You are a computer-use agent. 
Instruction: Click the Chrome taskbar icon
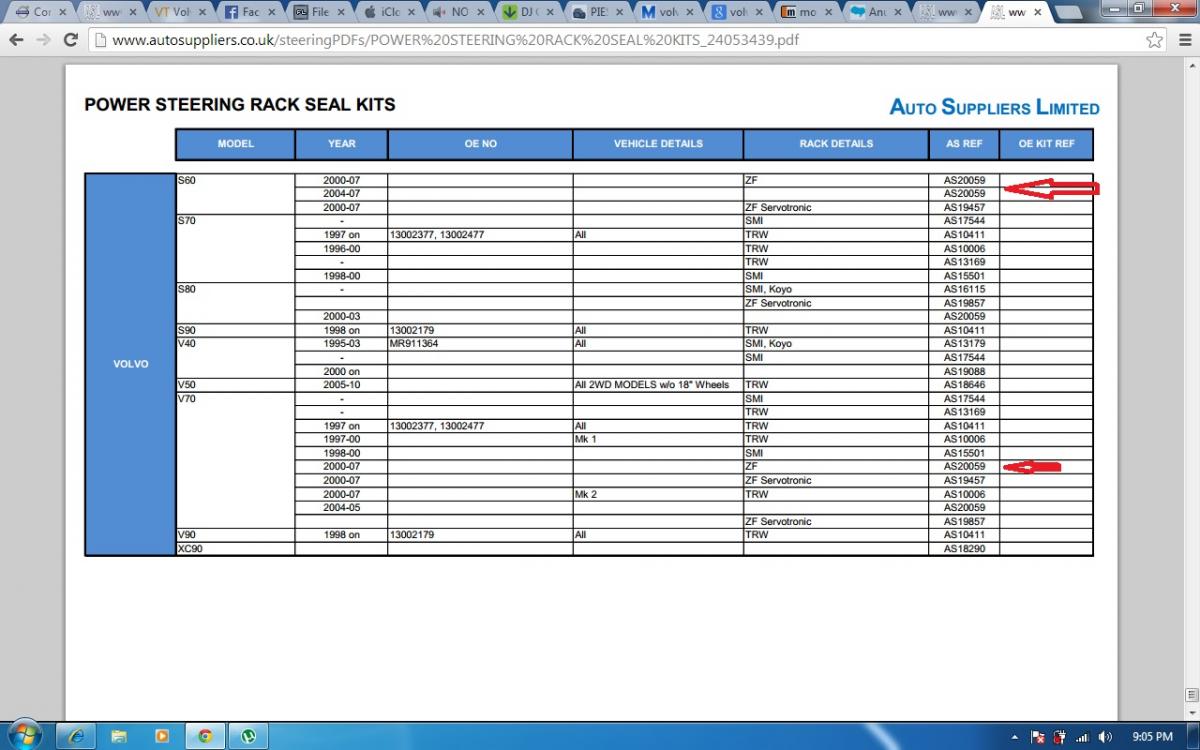[x=205, y=736]
